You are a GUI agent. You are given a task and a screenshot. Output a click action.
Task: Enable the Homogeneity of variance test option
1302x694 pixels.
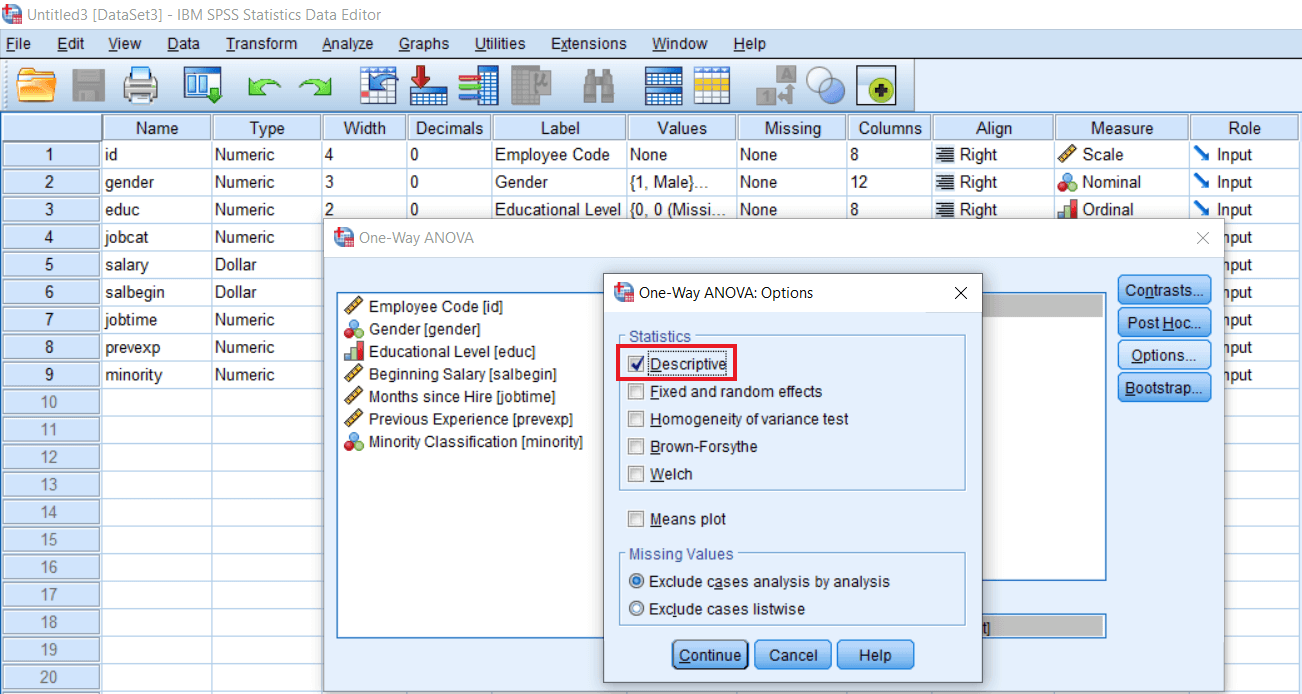[636, 419]
